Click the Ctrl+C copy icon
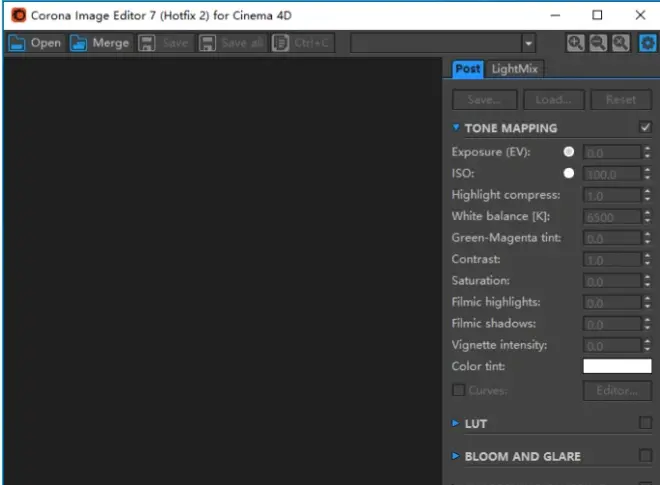 [280, 43]
